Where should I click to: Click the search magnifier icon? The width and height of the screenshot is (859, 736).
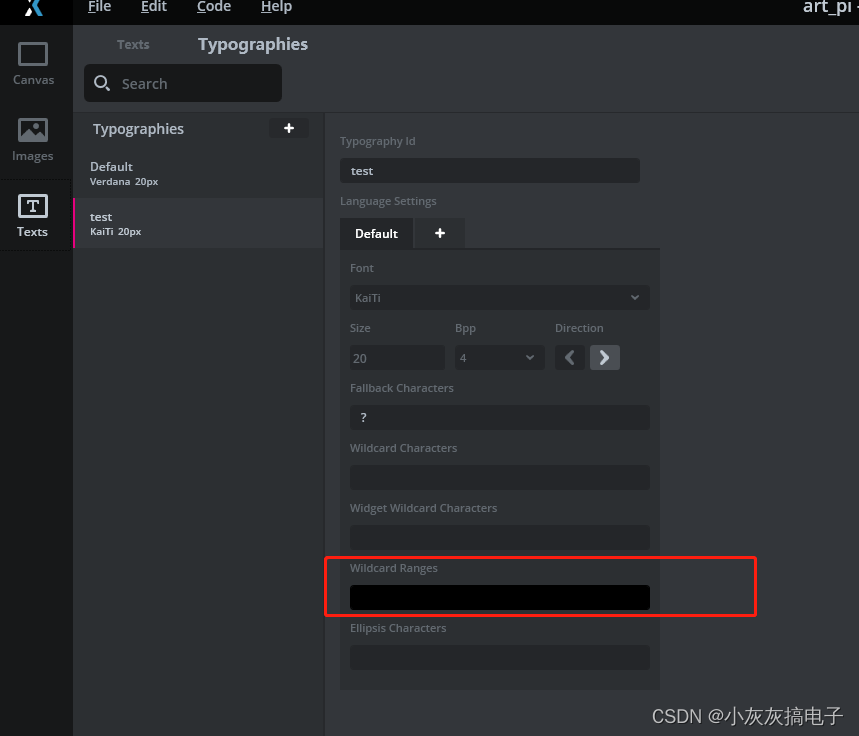(x=102, y=83)
